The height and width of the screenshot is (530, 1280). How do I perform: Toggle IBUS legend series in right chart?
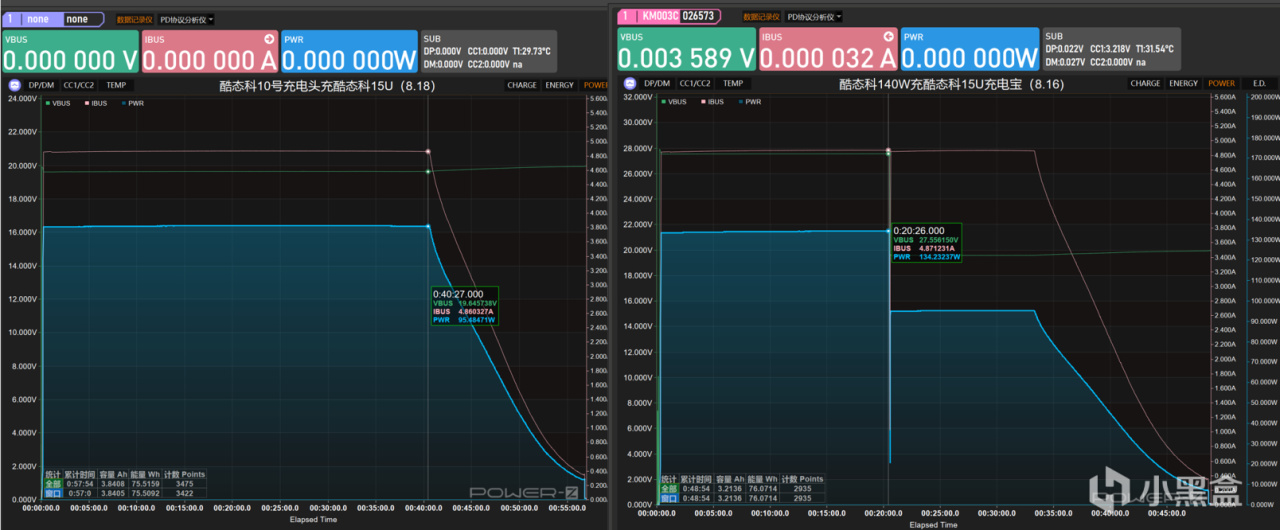712,102
